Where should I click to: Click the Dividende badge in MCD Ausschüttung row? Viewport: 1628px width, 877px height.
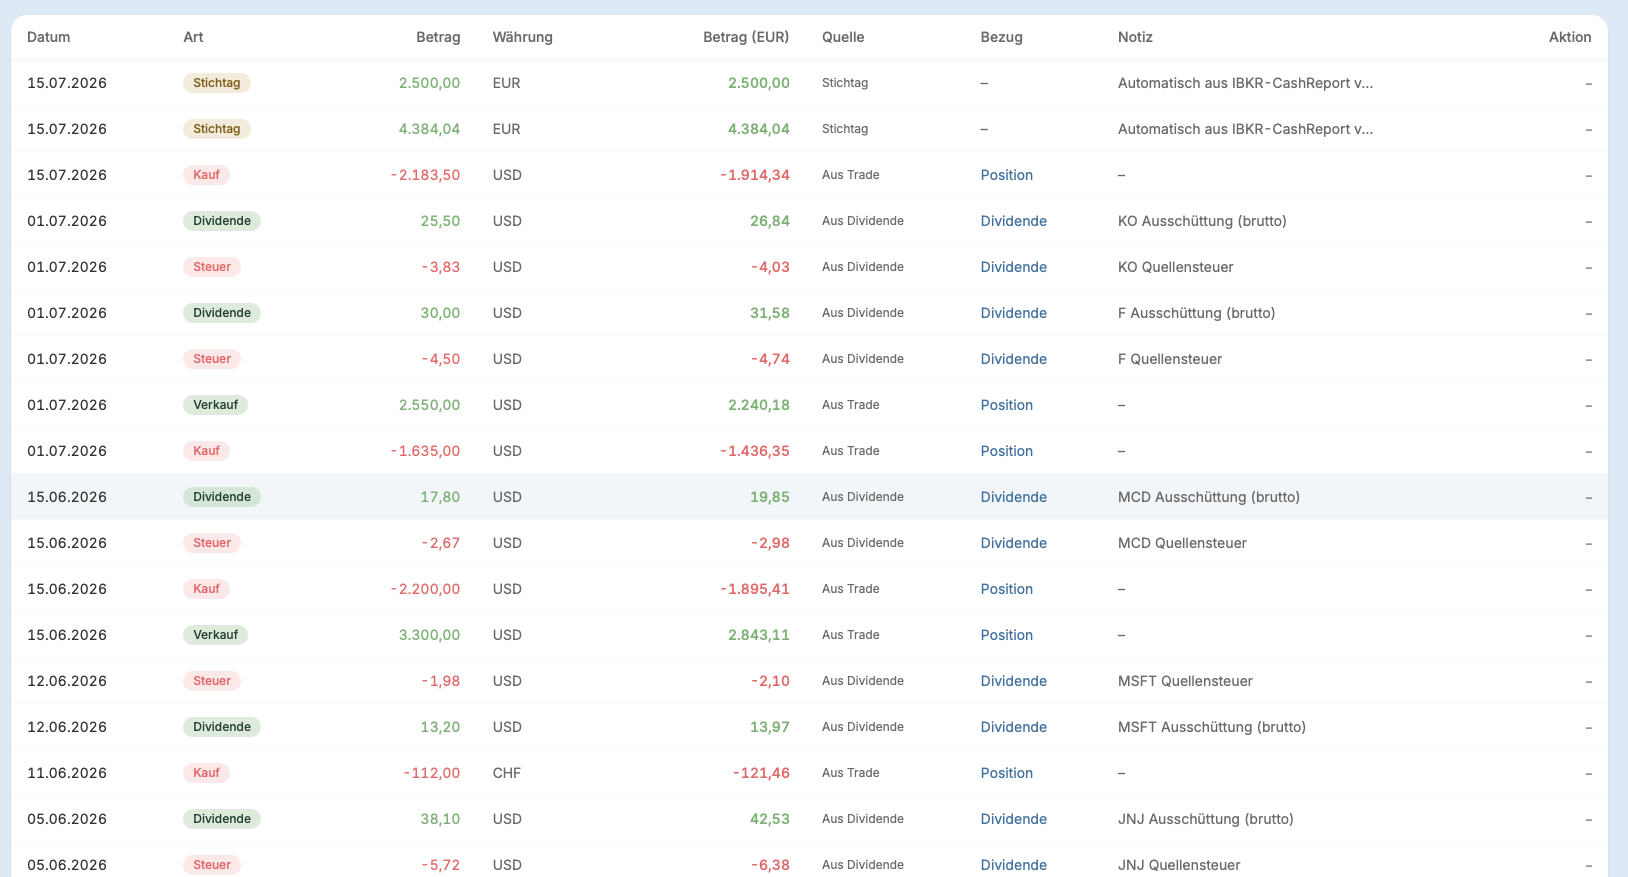[221, 497]
